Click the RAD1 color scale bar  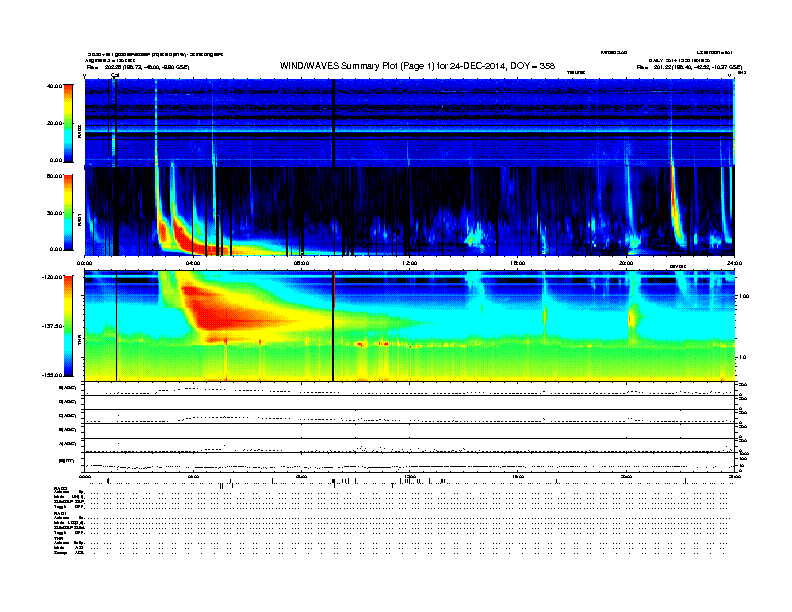68,213
